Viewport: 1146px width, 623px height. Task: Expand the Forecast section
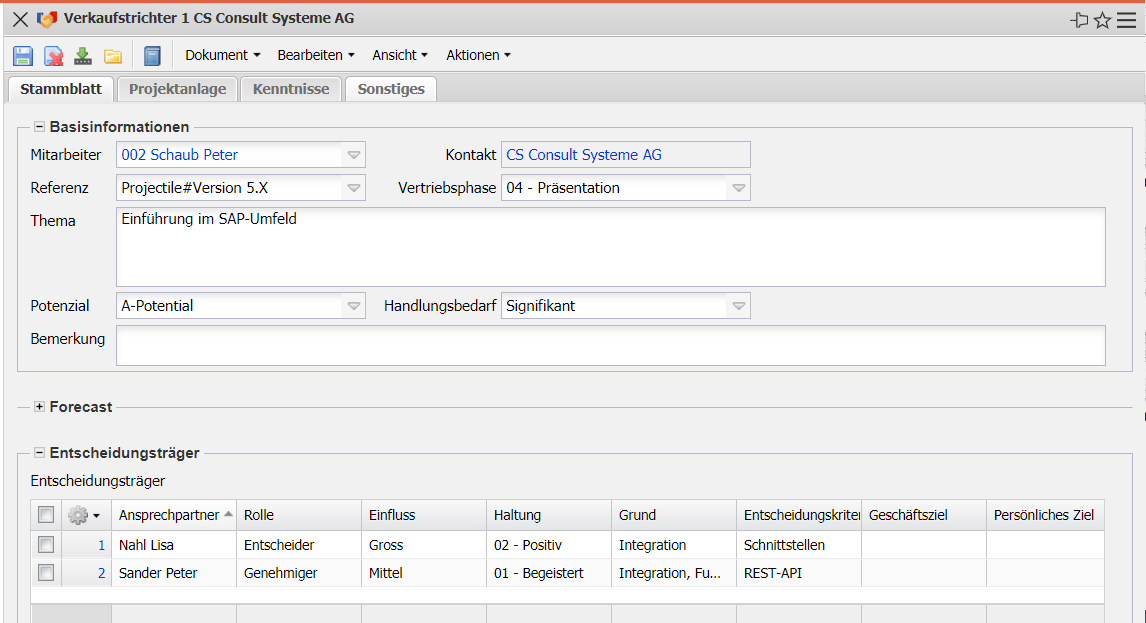pyautogui.click(x=40, y=407)
